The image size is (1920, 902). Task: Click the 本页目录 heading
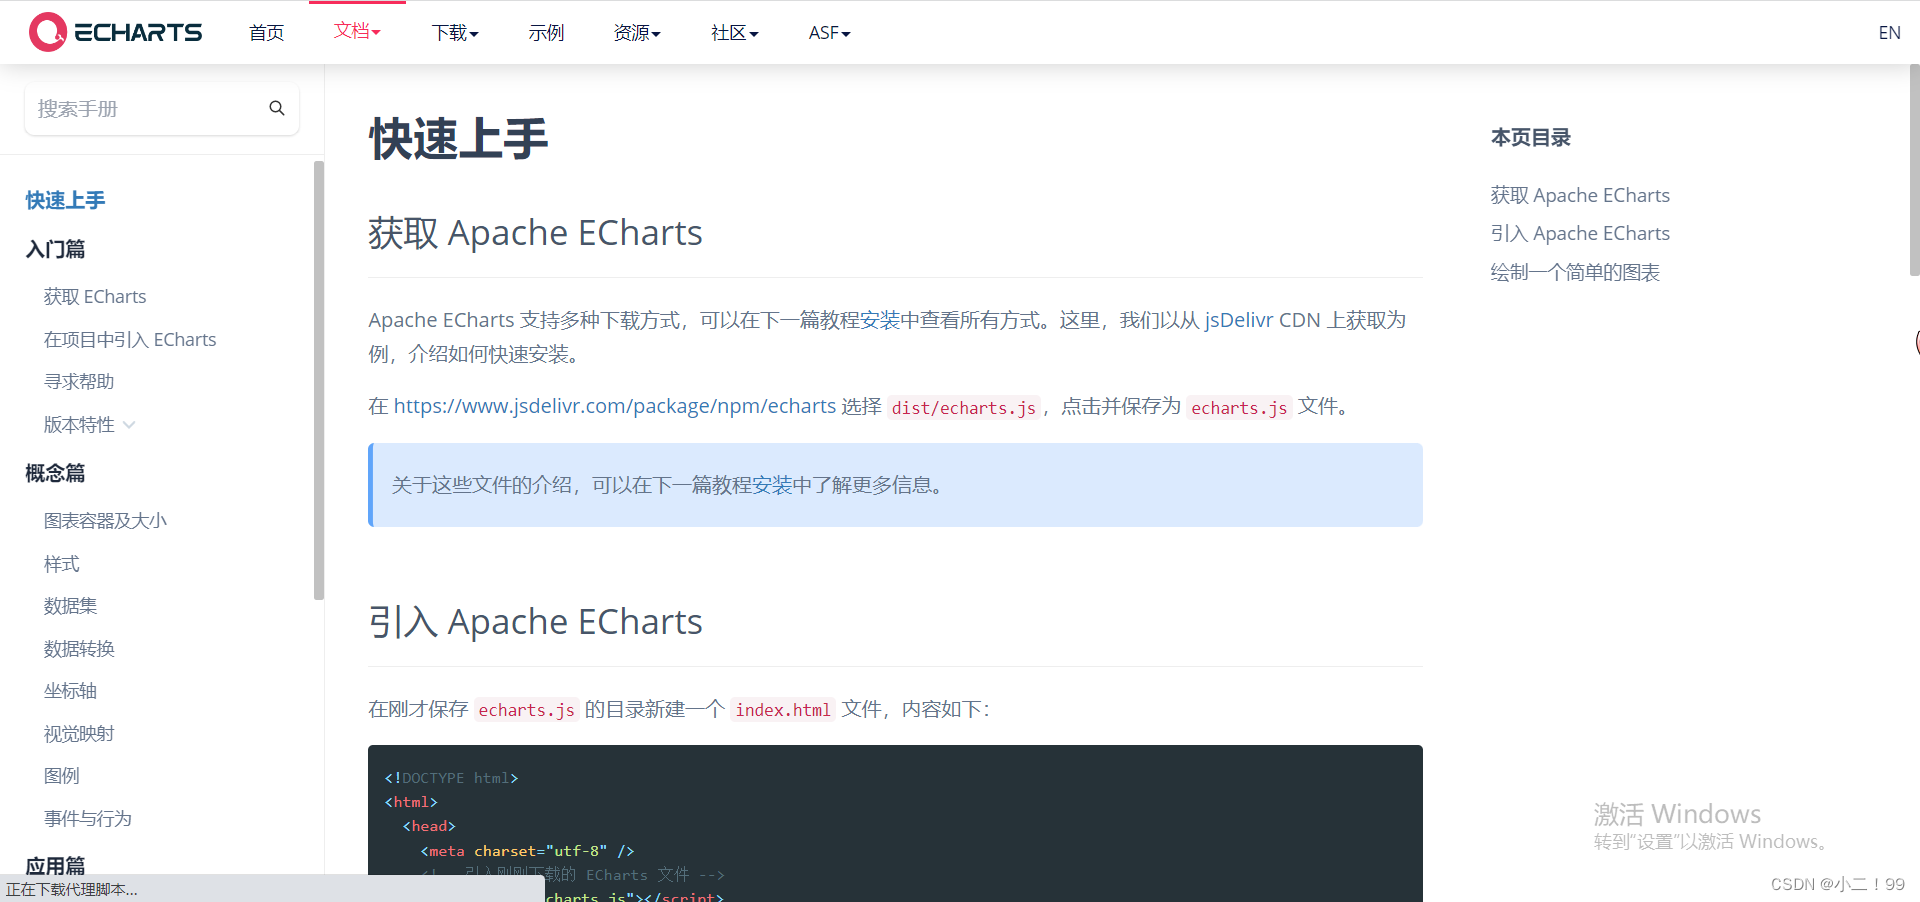coord(1530,138)
